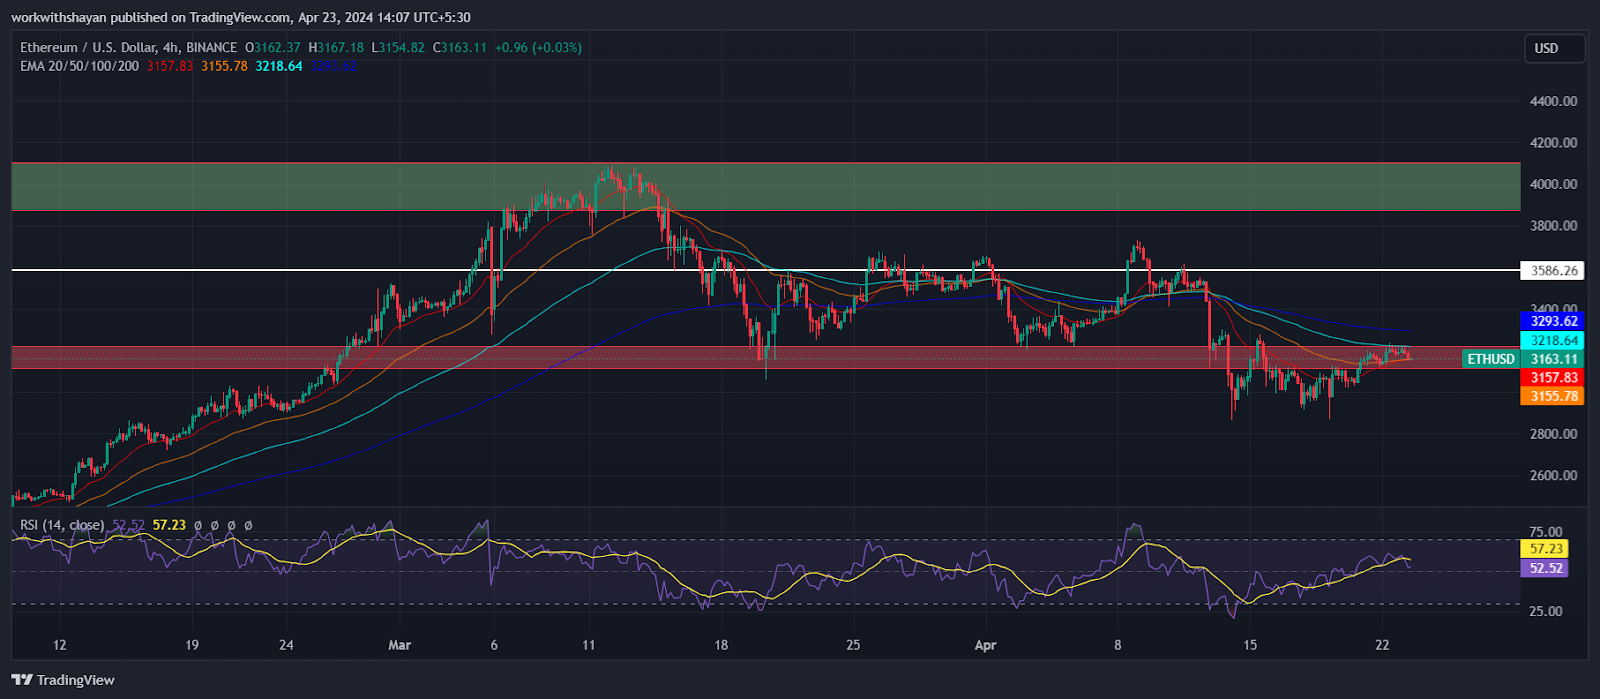1600x699 pixels.
Task: Click the ETHUSD symbol price tag
Action: coord(1490,359)
